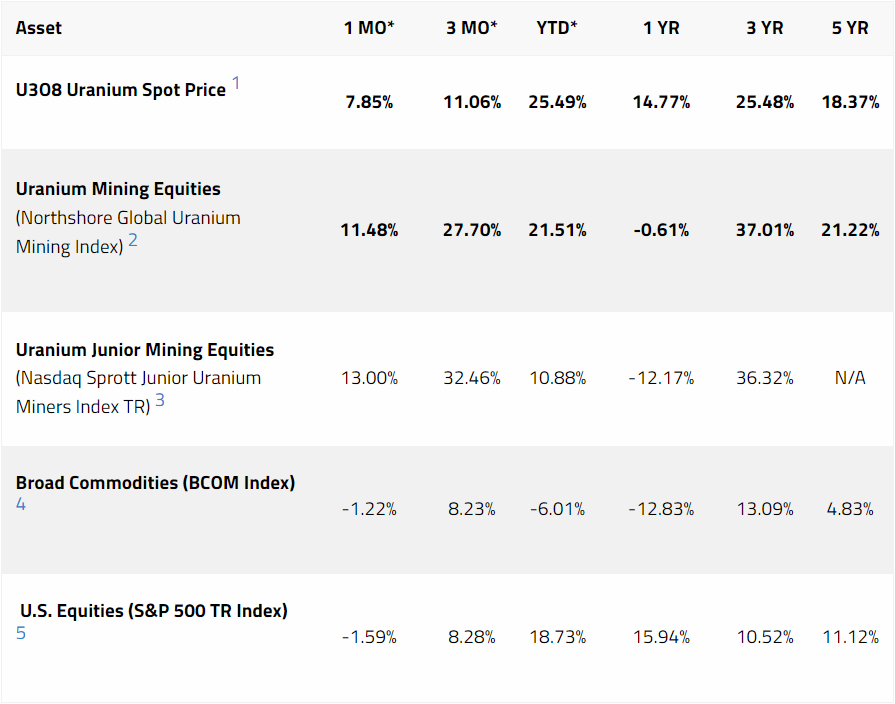Open footnote 2 after Northshore Global Uranium Mining Index
Image resolution: width=895 pixels, height=704 pixels.
pos(132,241)
